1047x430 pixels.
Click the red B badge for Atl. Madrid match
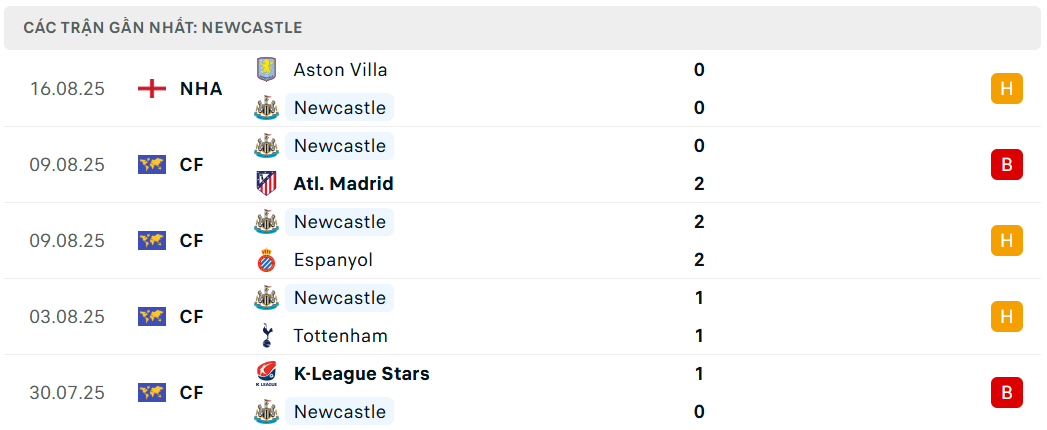click(1006, 165)
